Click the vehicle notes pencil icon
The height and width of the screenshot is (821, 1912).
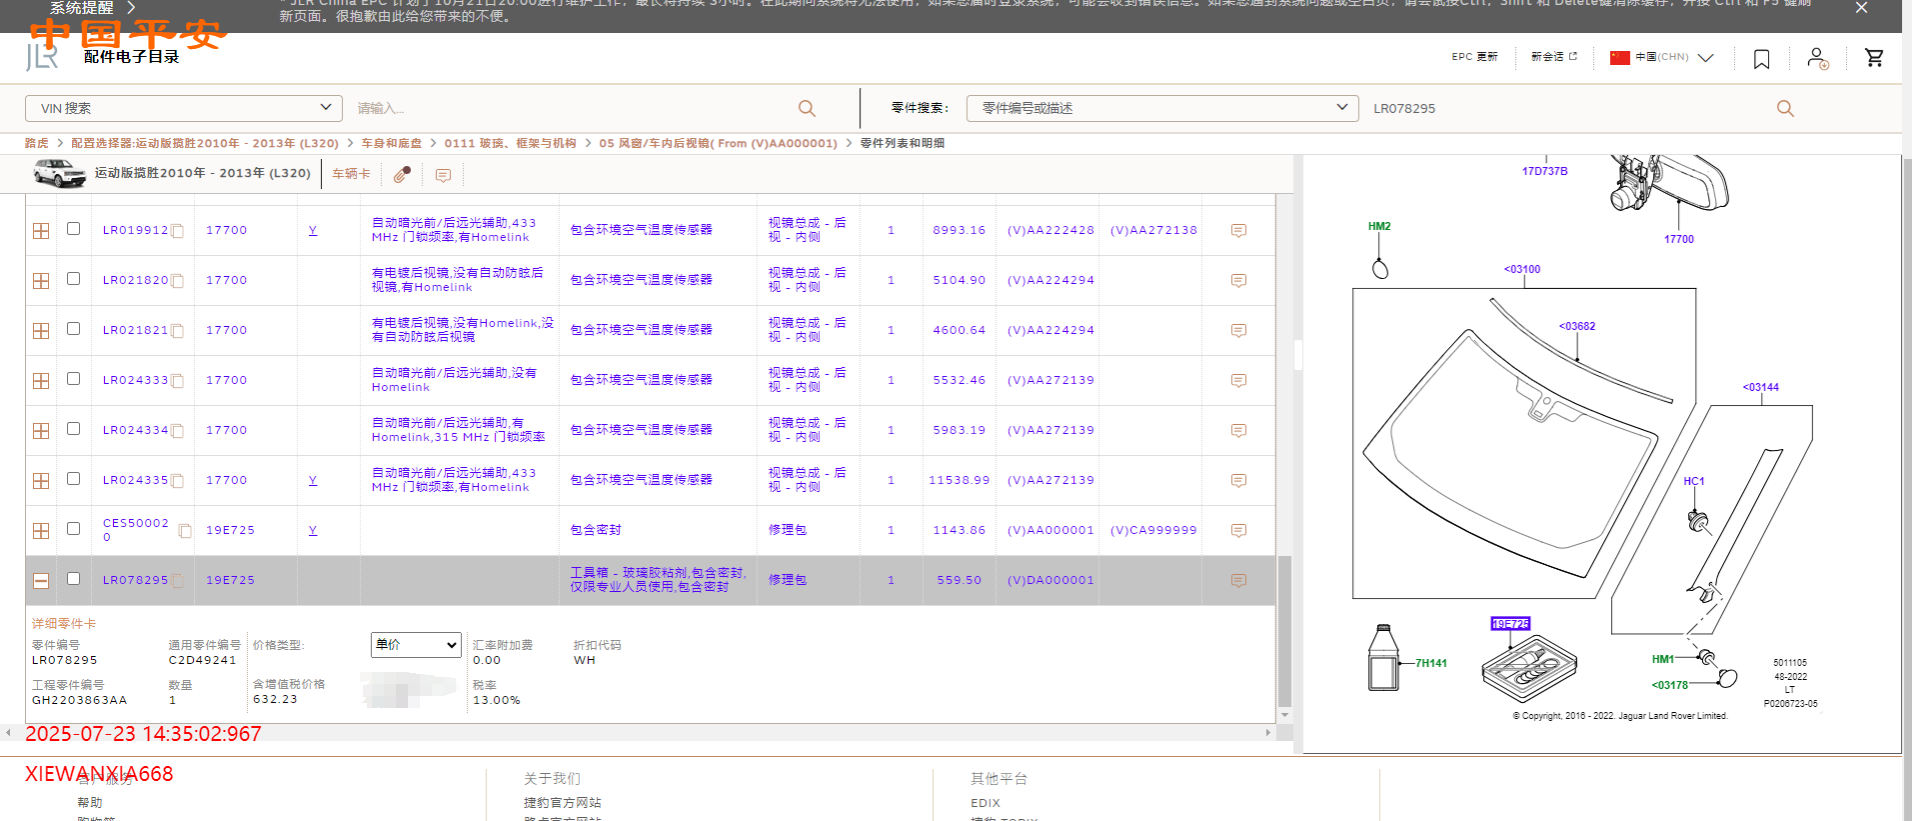tap(402, 174)
